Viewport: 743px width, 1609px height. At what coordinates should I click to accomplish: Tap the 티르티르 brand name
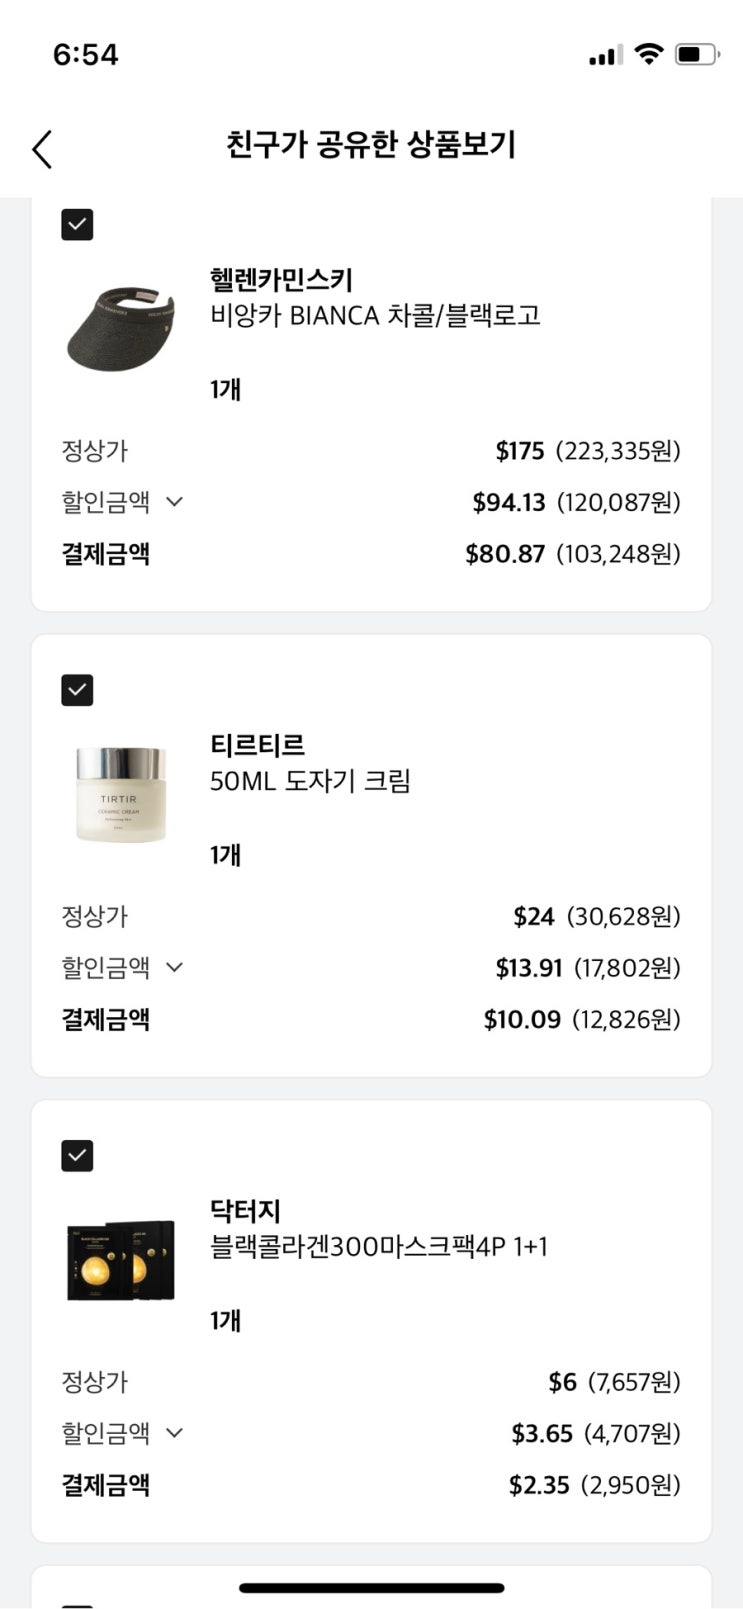click(x=257, y=745)
